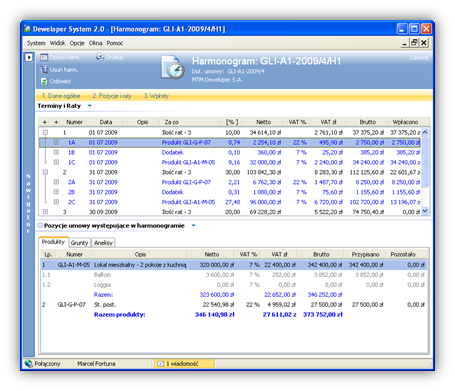Click the Produkt GLI-G-P-07 link in row 1A
This screenshot has width=455, height=391.
coord(186,142)
